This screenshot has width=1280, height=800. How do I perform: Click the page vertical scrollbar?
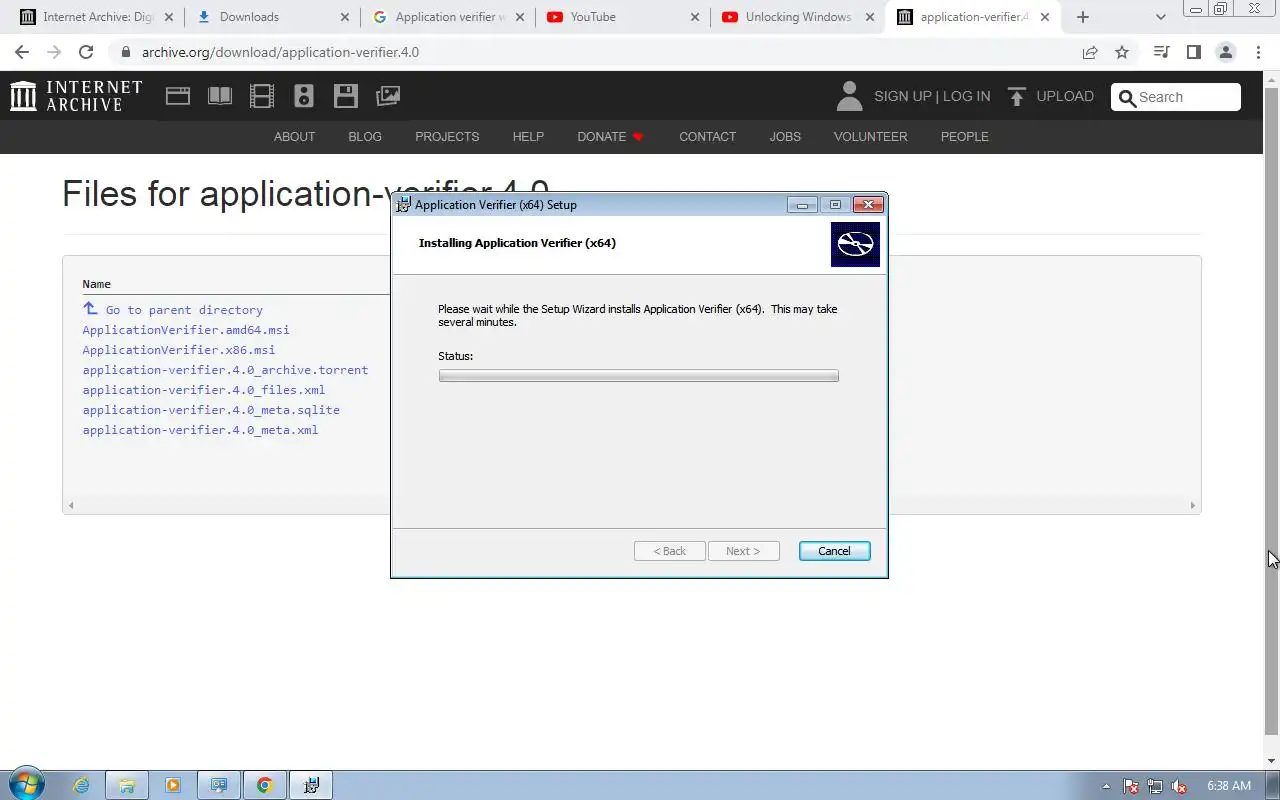tap(1271, 410)
